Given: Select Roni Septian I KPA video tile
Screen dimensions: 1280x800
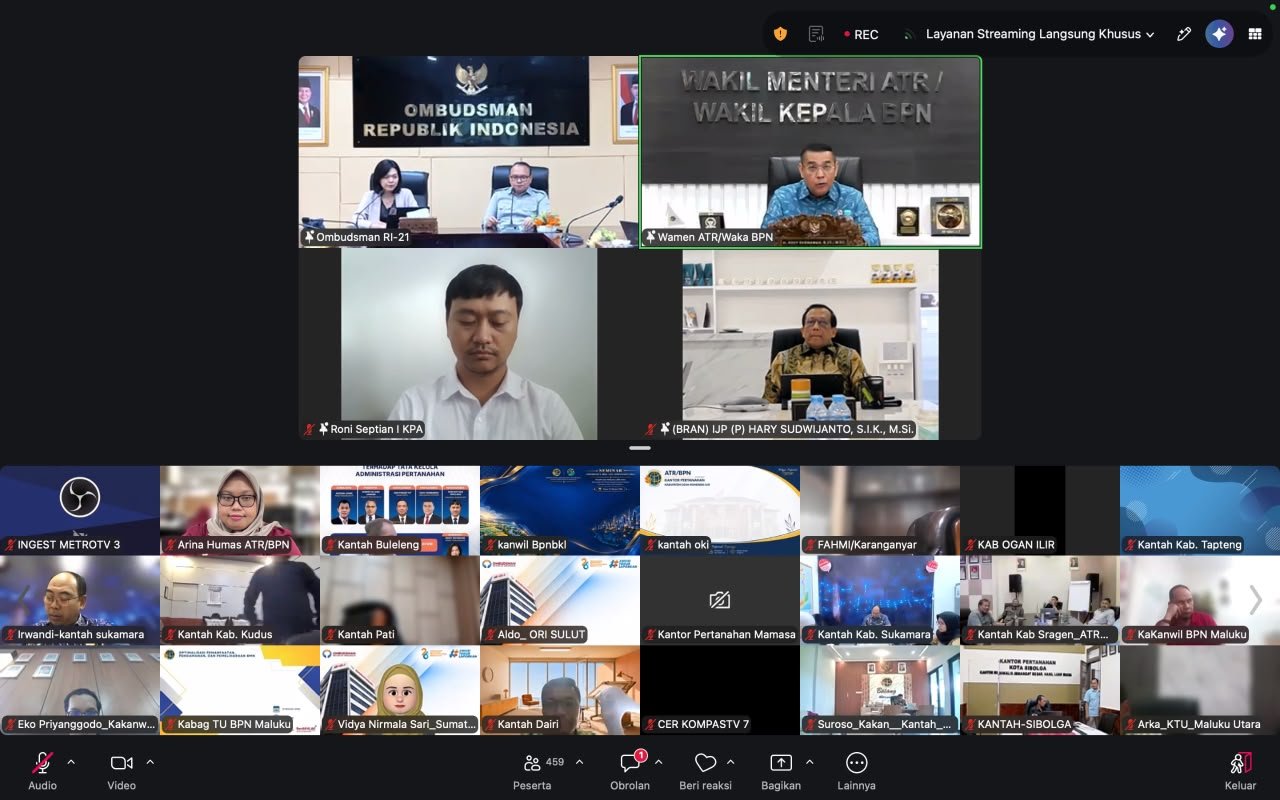Looking at the screenshot, I should [469, 344].
